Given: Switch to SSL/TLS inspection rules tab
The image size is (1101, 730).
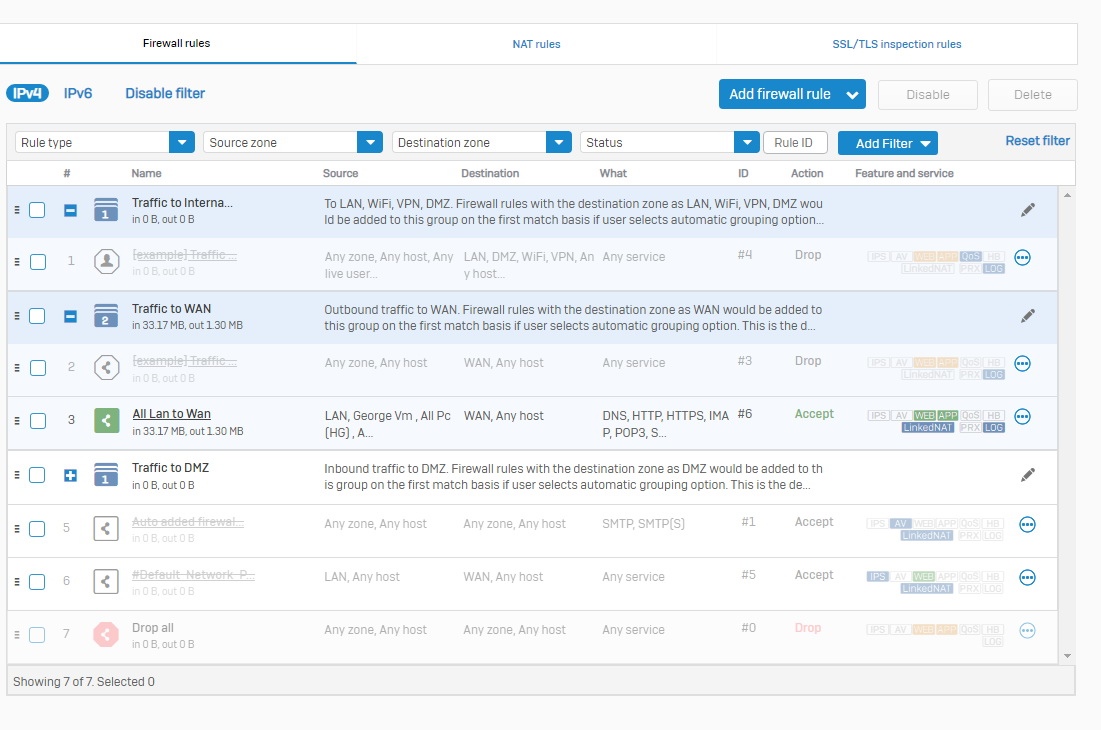Looking at the screenshot, I should click(897, 44).
